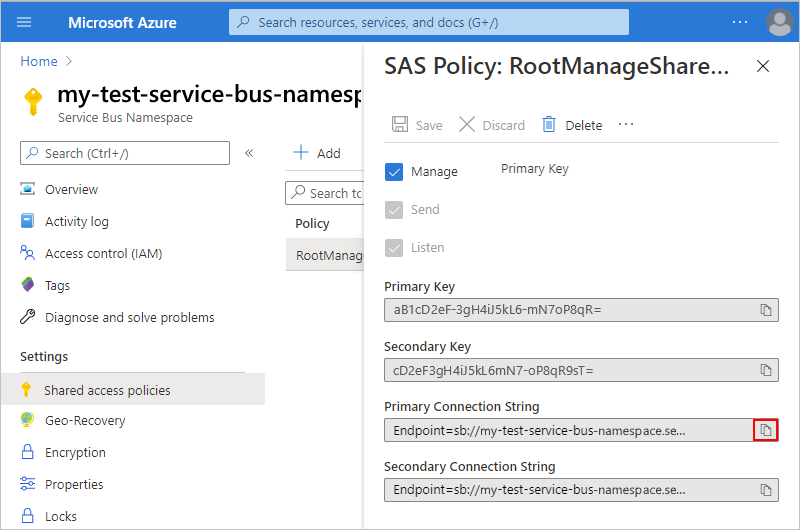Close the SAS Policy panel
The width and height of the screenshot is (800, 530).
point(763,67)
